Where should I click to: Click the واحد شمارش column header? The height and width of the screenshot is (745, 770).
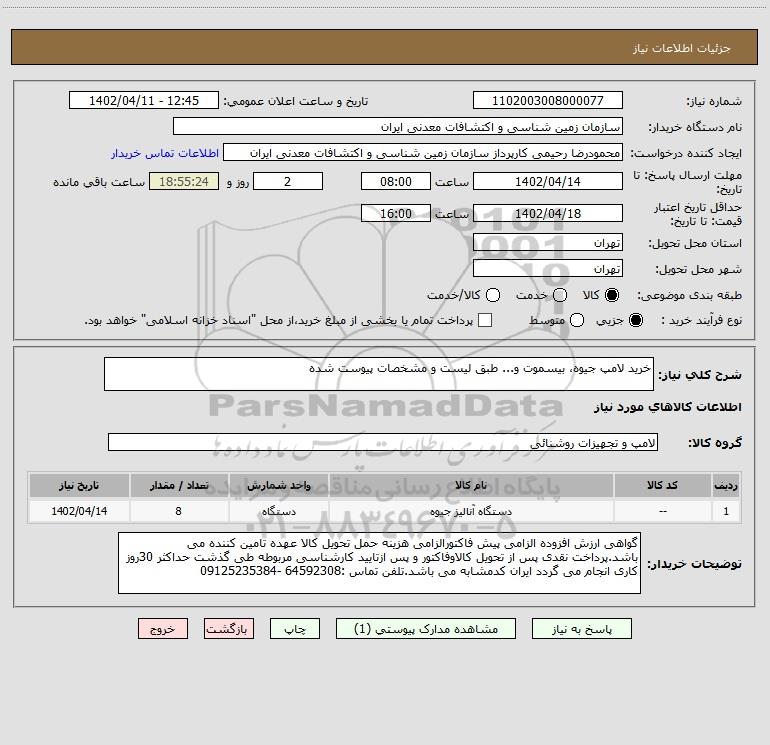[278, 485]
